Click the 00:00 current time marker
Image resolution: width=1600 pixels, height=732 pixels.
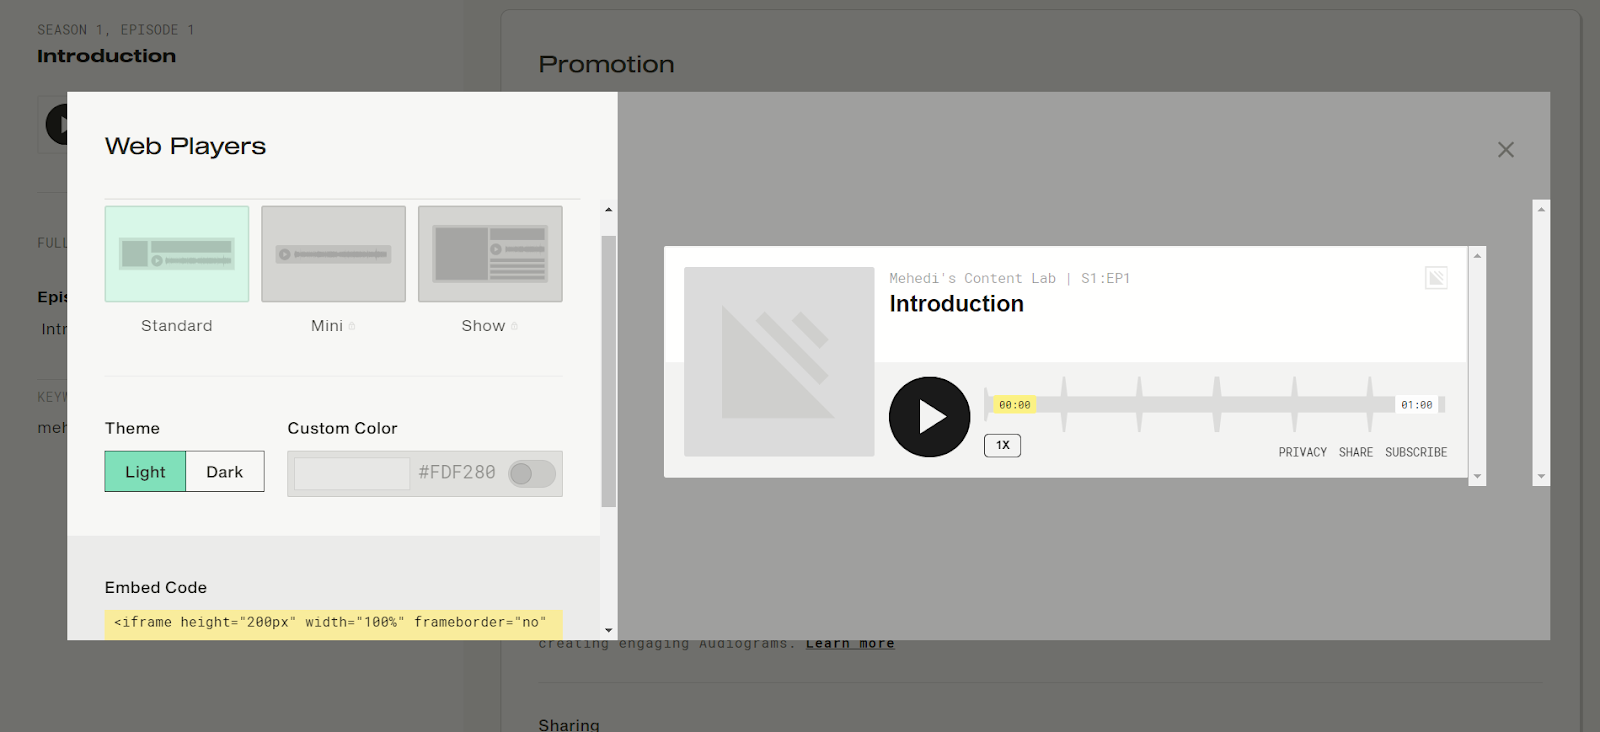point(1014,405)
